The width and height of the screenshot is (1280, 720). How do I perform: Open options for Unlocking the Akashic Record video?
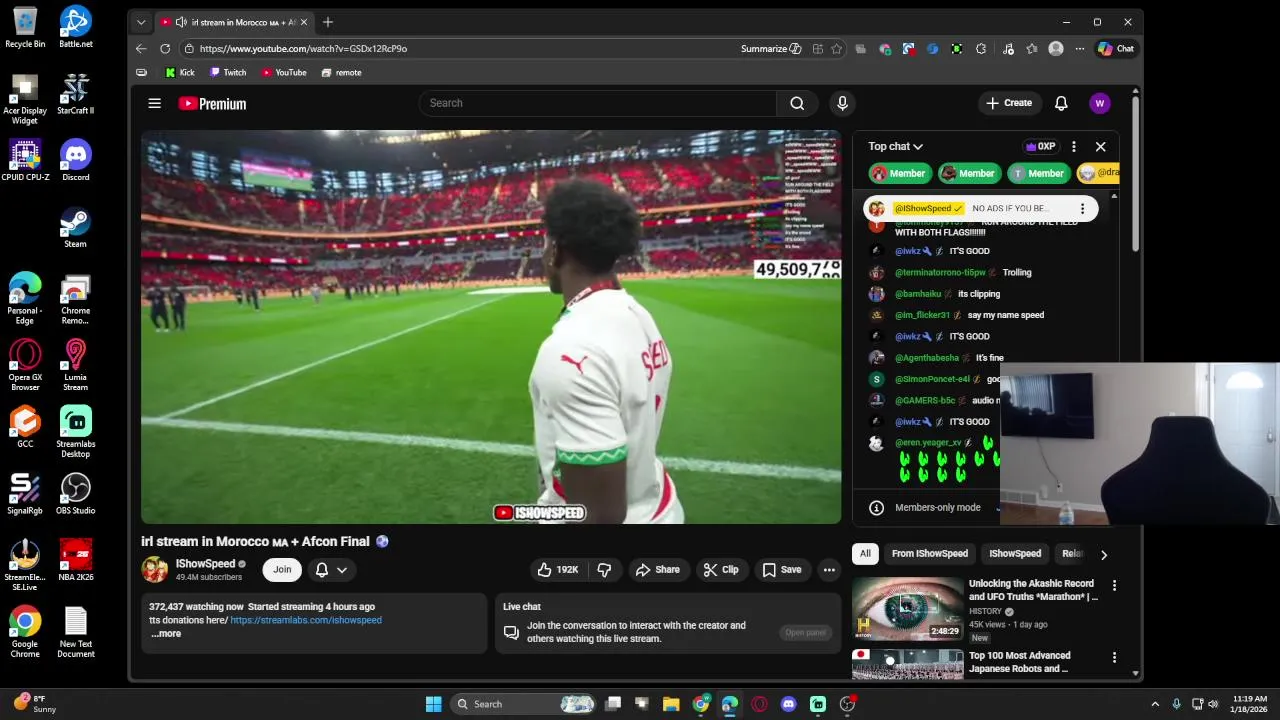pyautogui.click(x=1114, y=585)
